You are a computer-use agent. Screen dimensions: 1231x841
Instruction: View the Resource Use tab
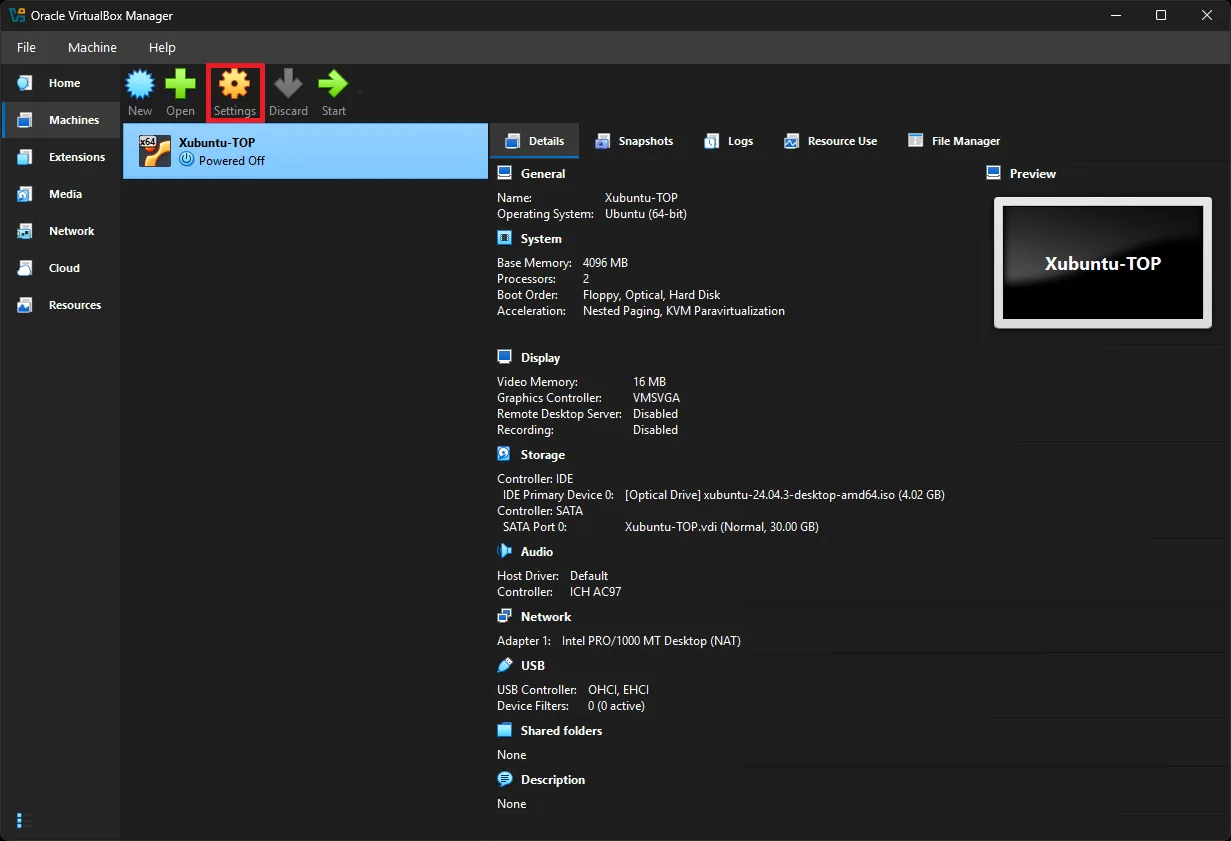[x=831, y=141]
